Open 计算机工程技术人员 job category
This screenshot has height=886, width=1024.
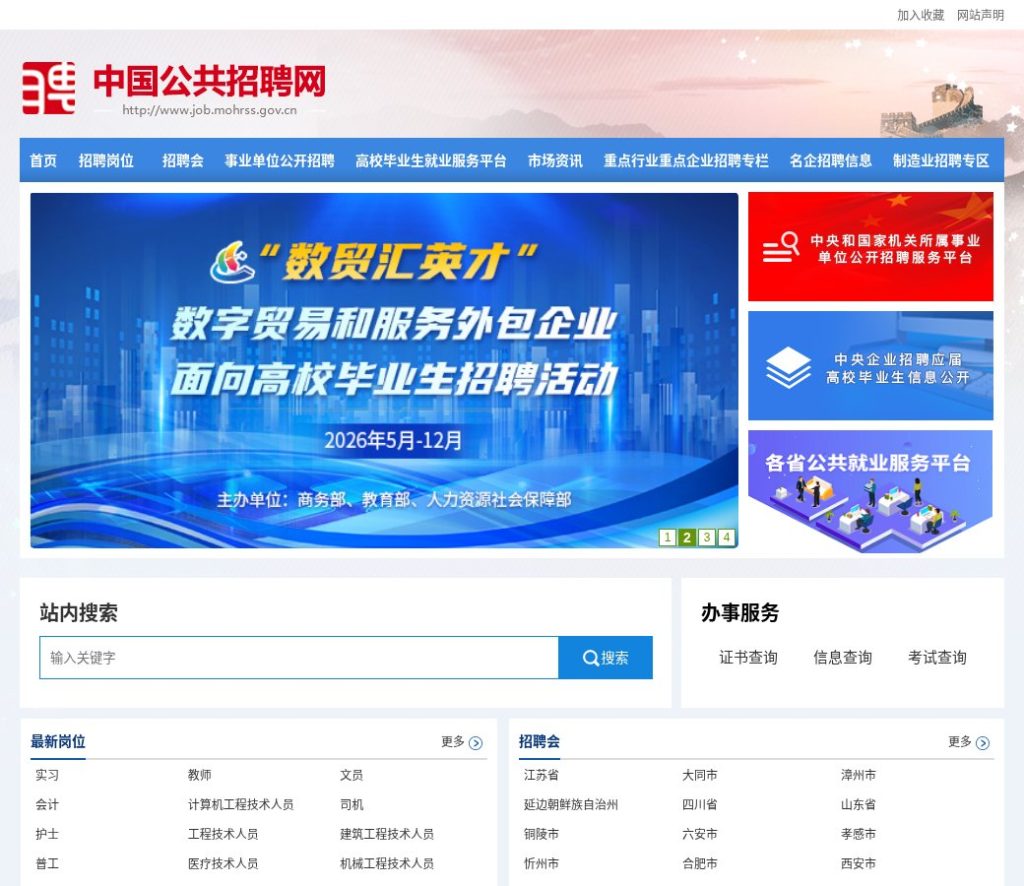240,804
